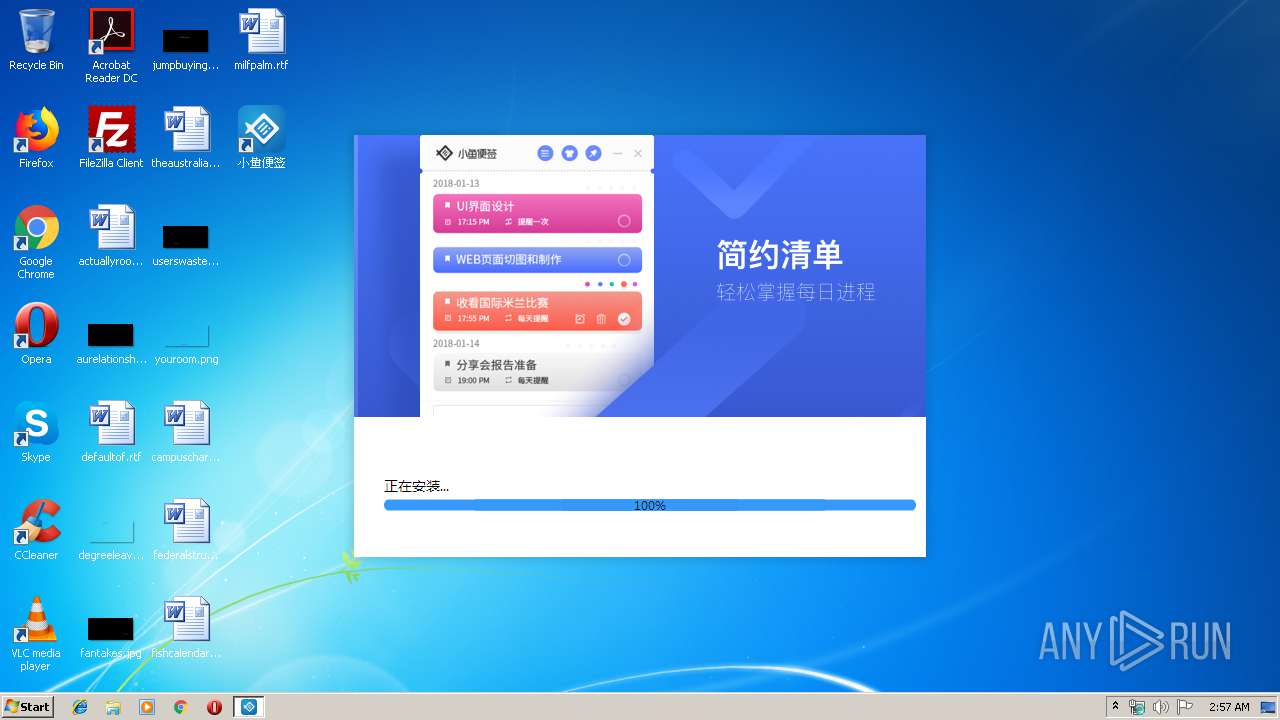Open Acrobat Reader DC shortcut
The height and width of the screenshot is (720, 1280).
(x=111, y=46)
